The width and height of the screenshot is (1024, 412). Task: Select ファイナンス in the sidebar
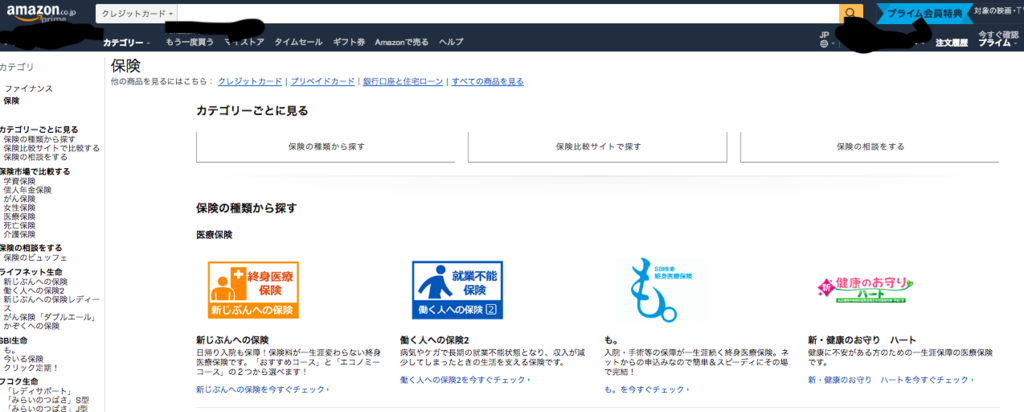pyautogui.click(x=29, y=89)
